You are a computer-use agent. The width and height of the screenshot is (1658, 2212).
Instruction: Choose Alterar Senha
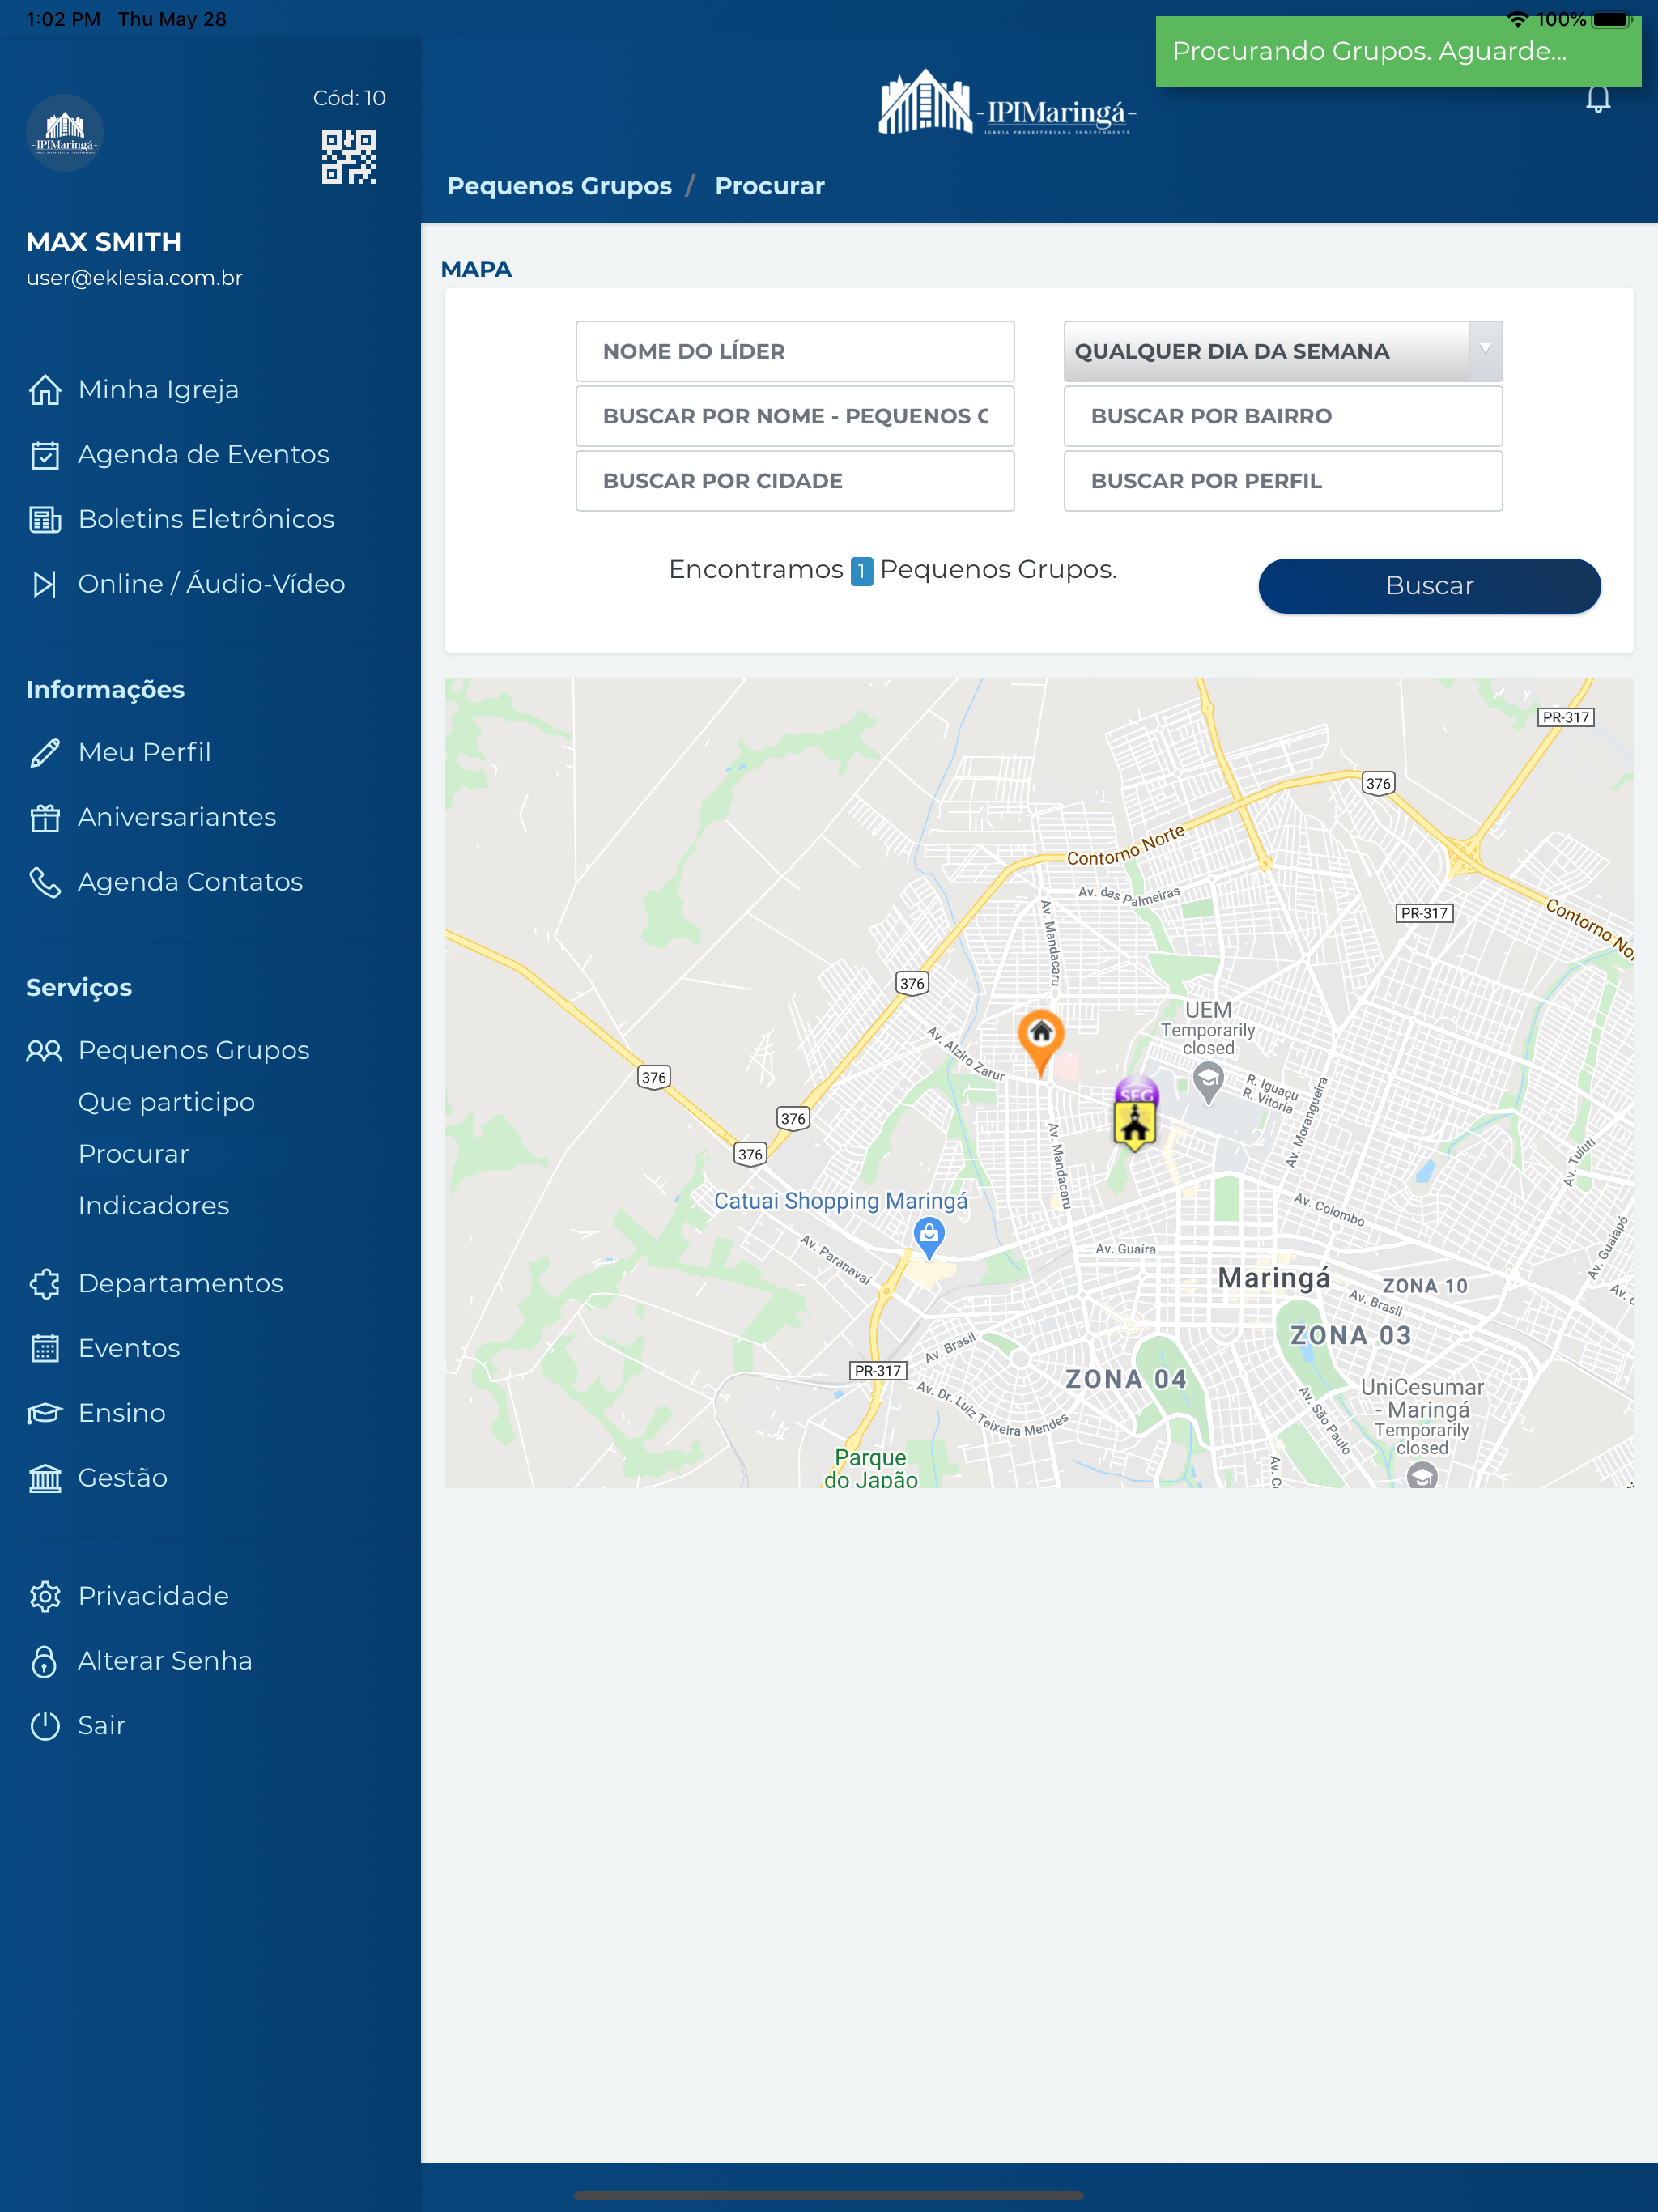[x=165, y=1661]
